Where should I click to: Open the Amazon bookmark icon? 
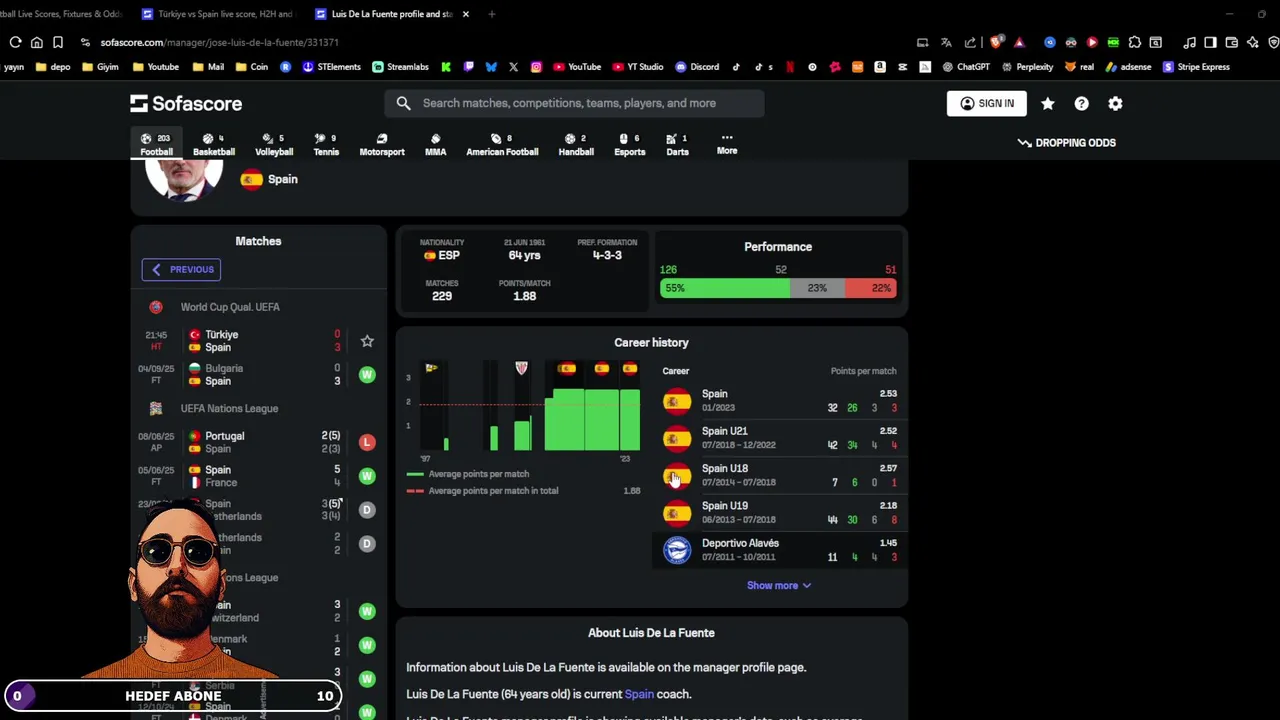[x=880, y=67]
